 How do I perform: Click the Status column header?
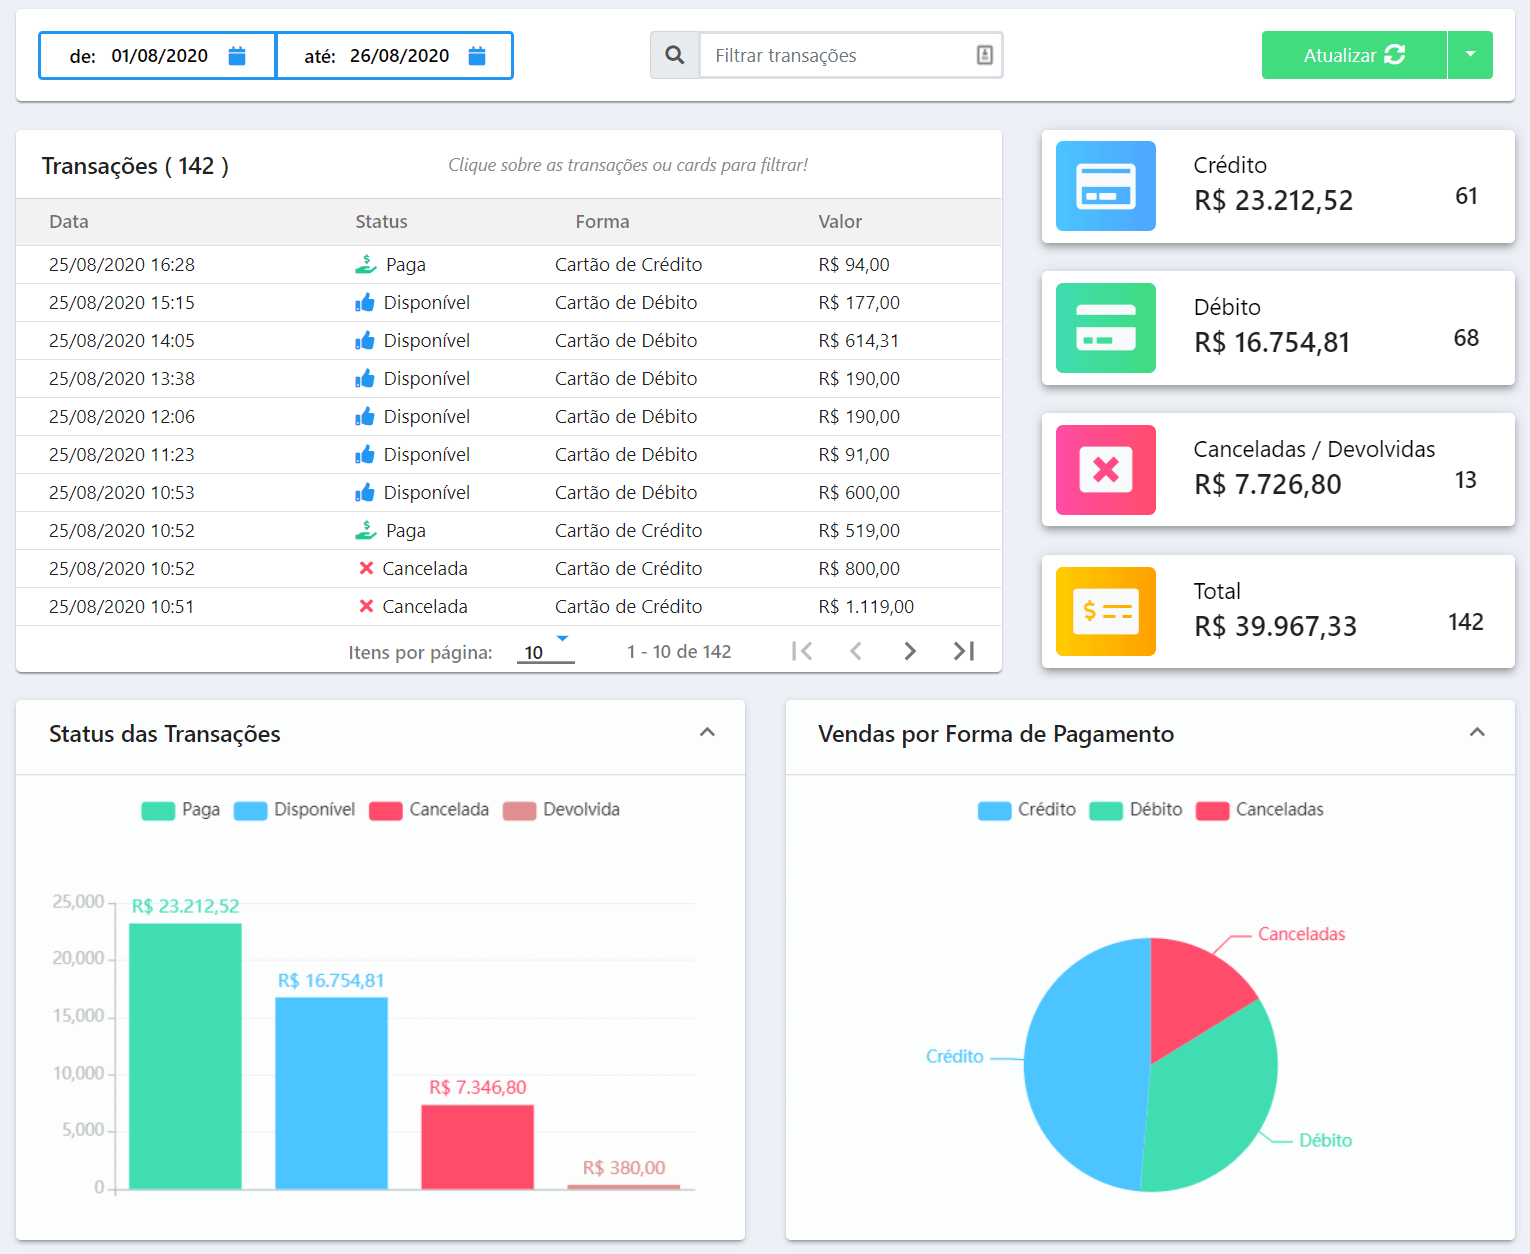pos(381,222)
